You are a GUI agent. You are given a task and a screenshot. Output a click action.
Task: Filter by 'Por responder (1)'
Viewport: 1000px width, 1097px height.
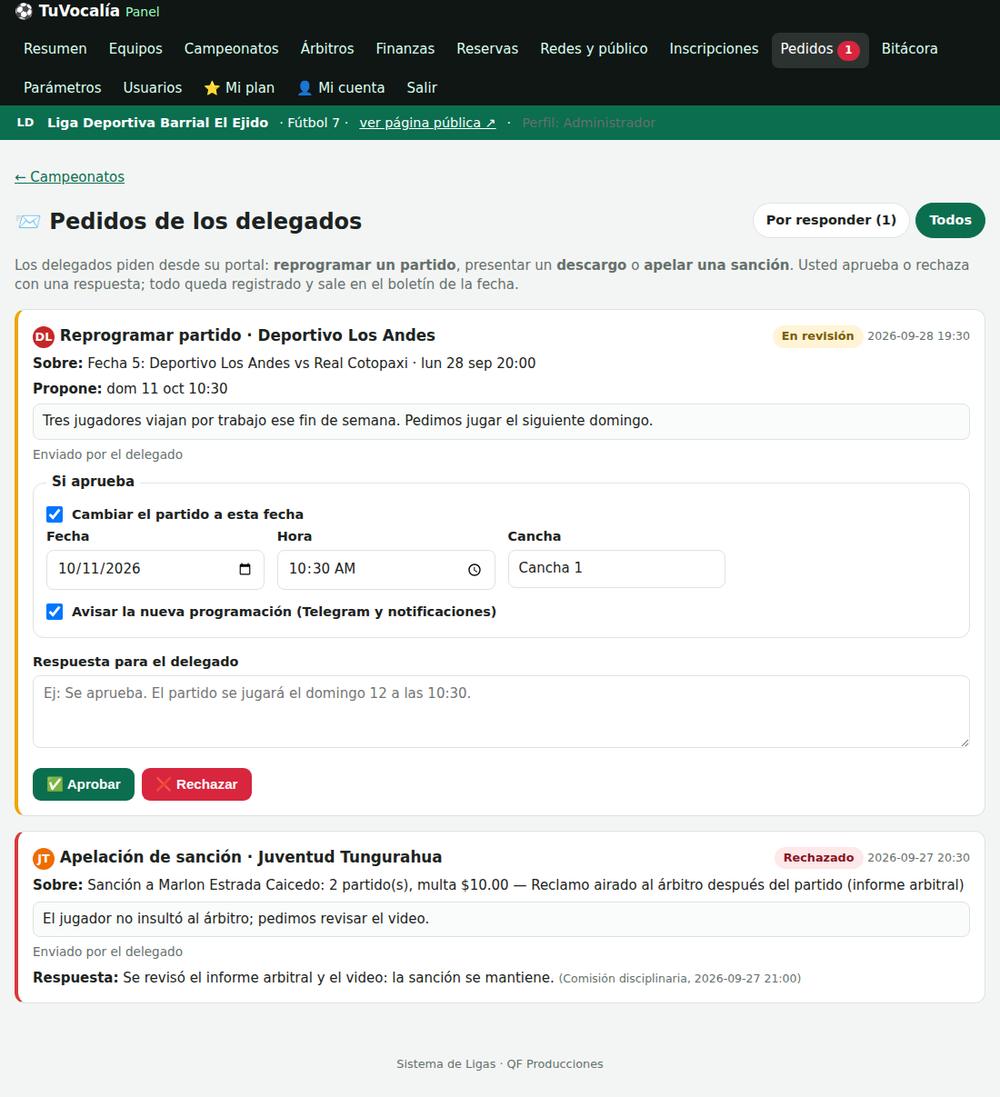[x=831, y=220]
